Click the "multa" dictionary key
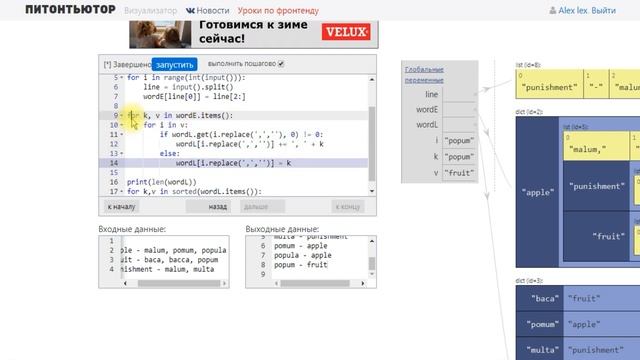The image size is (640, 360). click(540, 350)
